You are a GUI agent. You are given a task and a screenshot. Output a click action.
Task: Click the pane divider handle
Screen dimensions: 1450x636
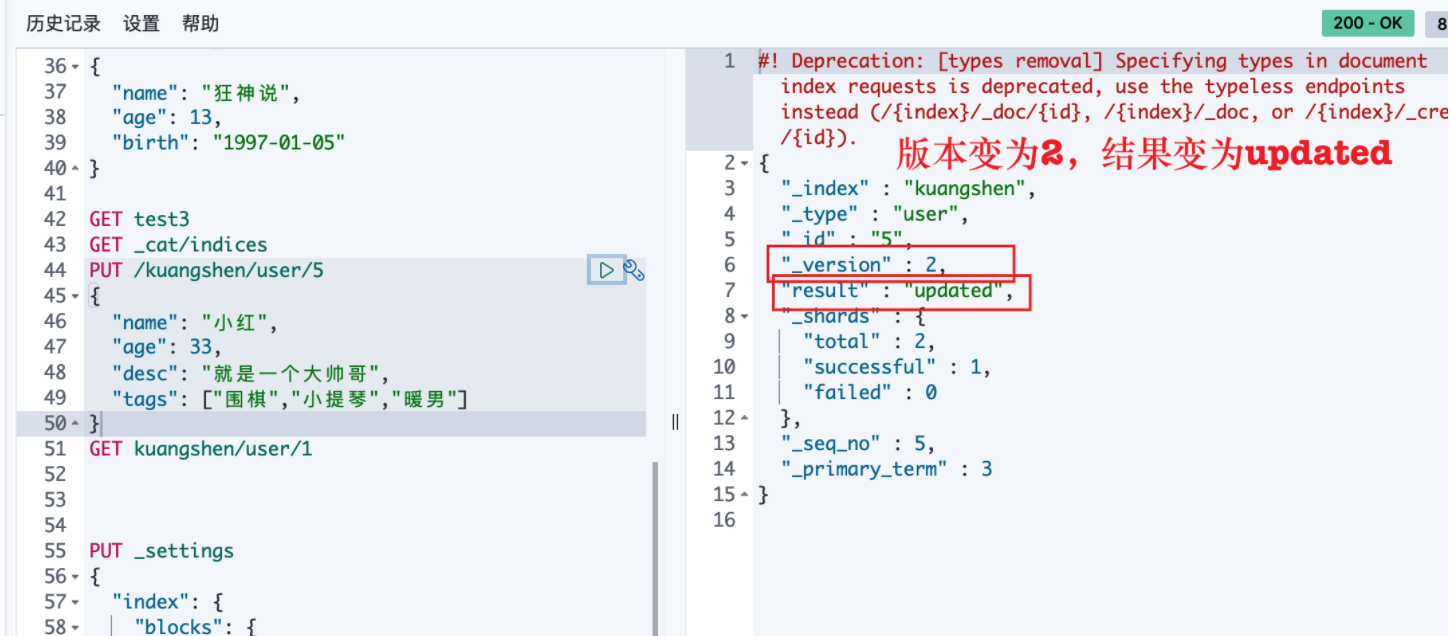tap(675, 422)
